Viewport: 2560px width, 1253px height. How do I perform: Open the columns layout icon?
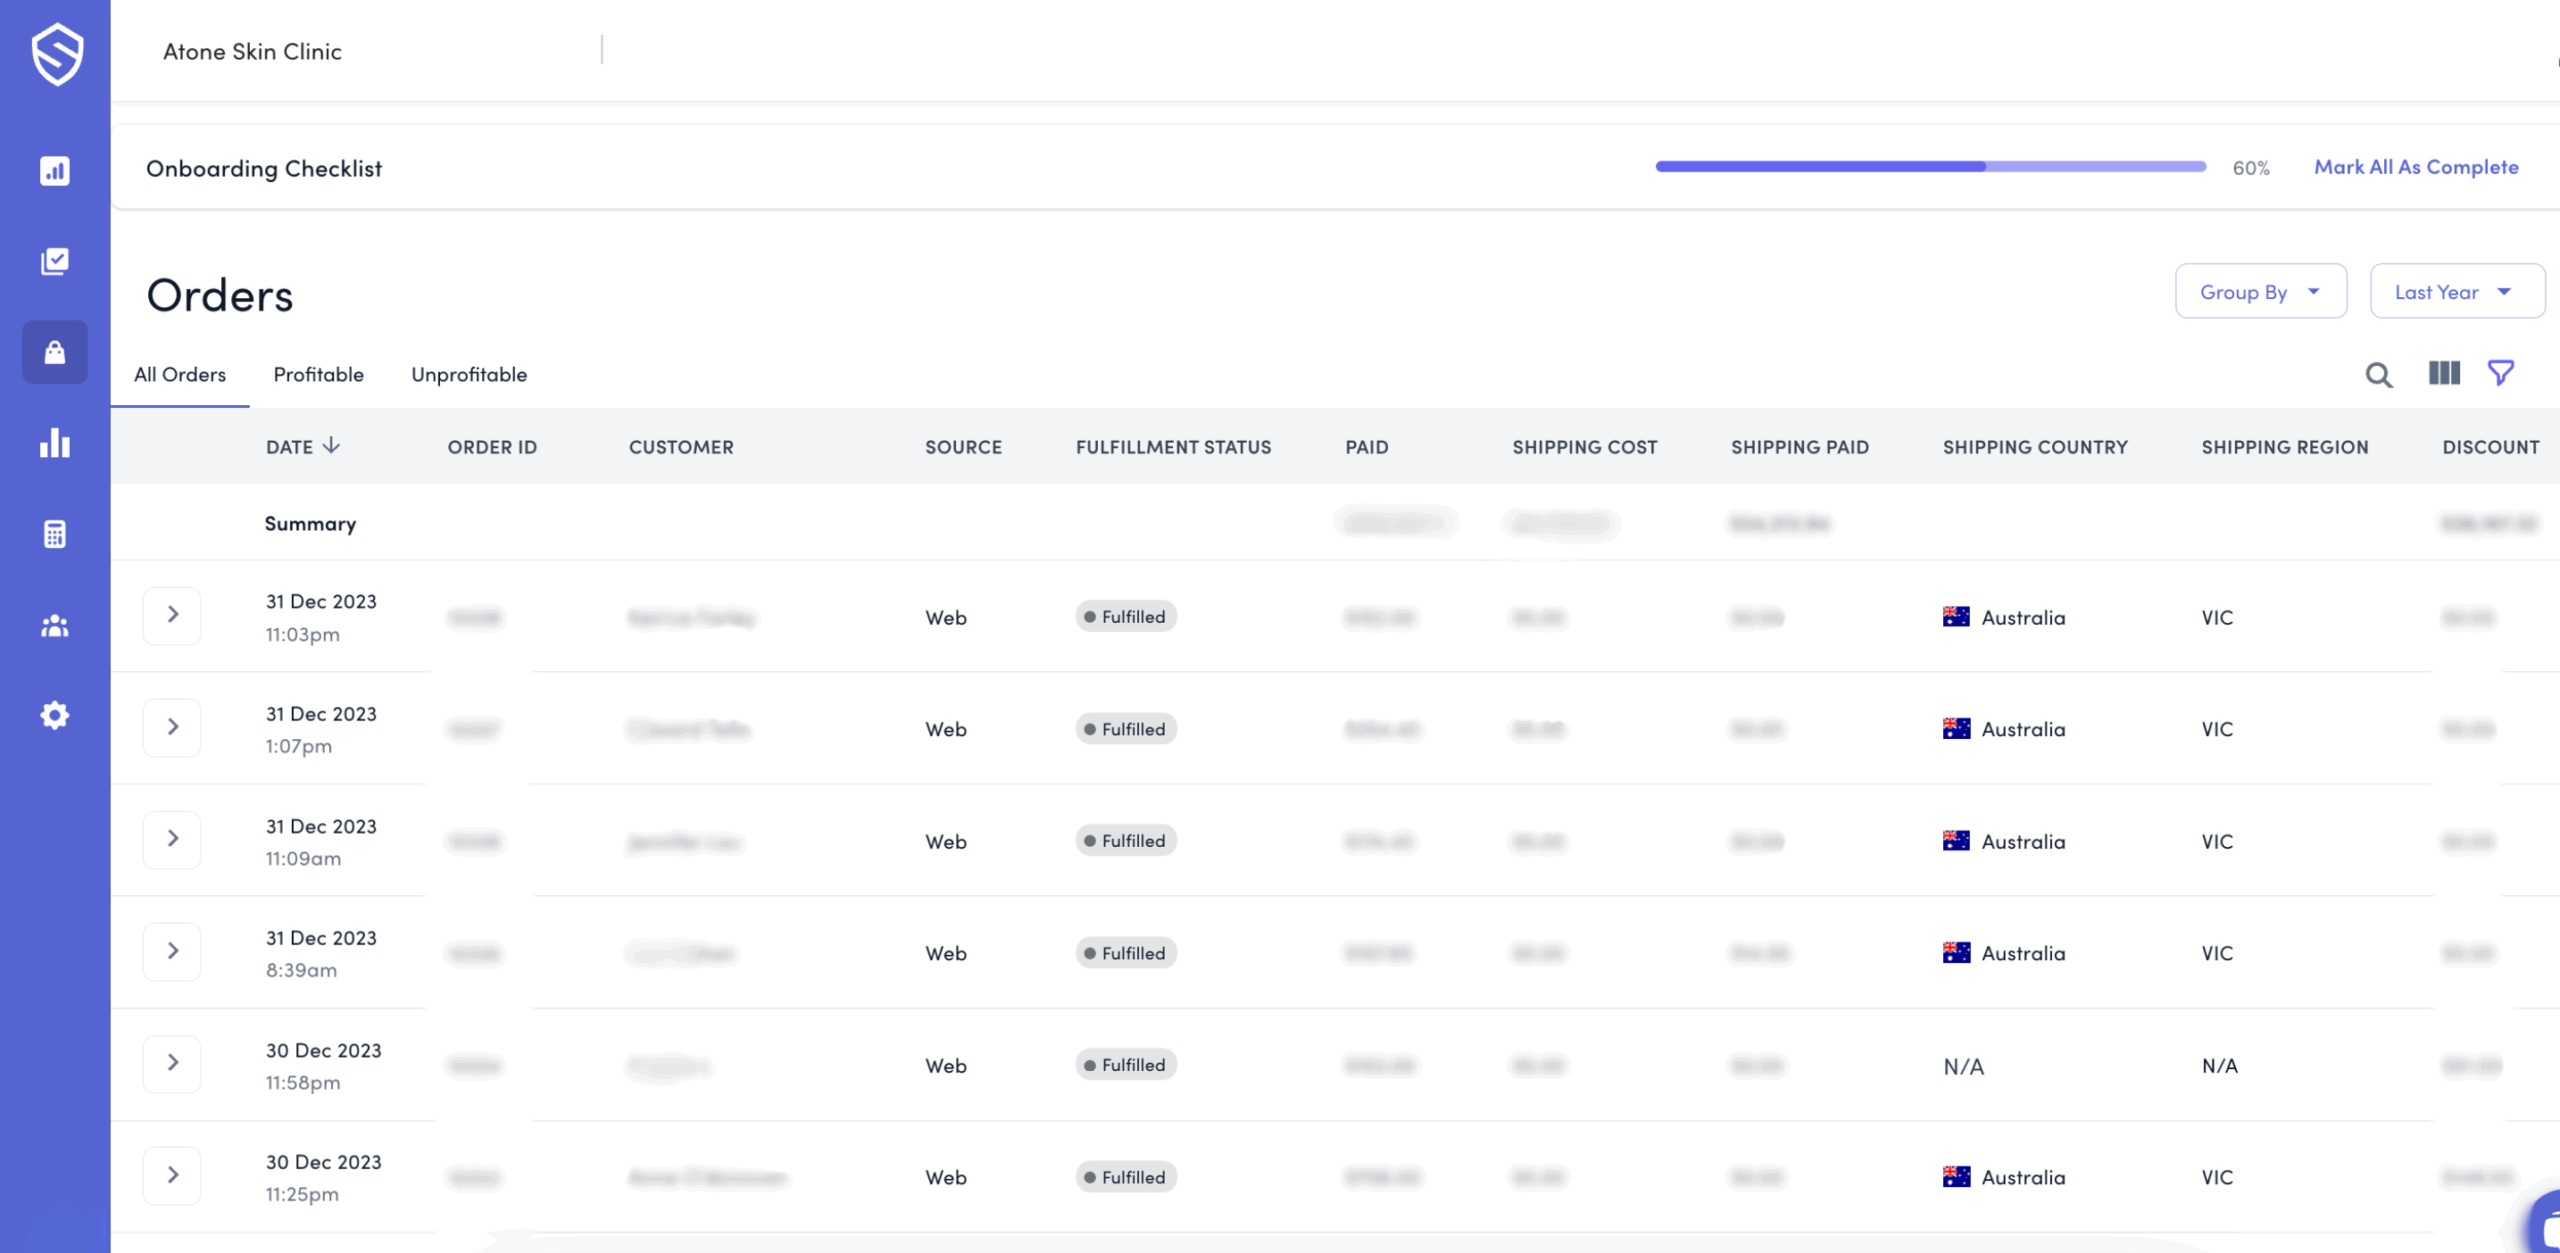click(2444, 373)
